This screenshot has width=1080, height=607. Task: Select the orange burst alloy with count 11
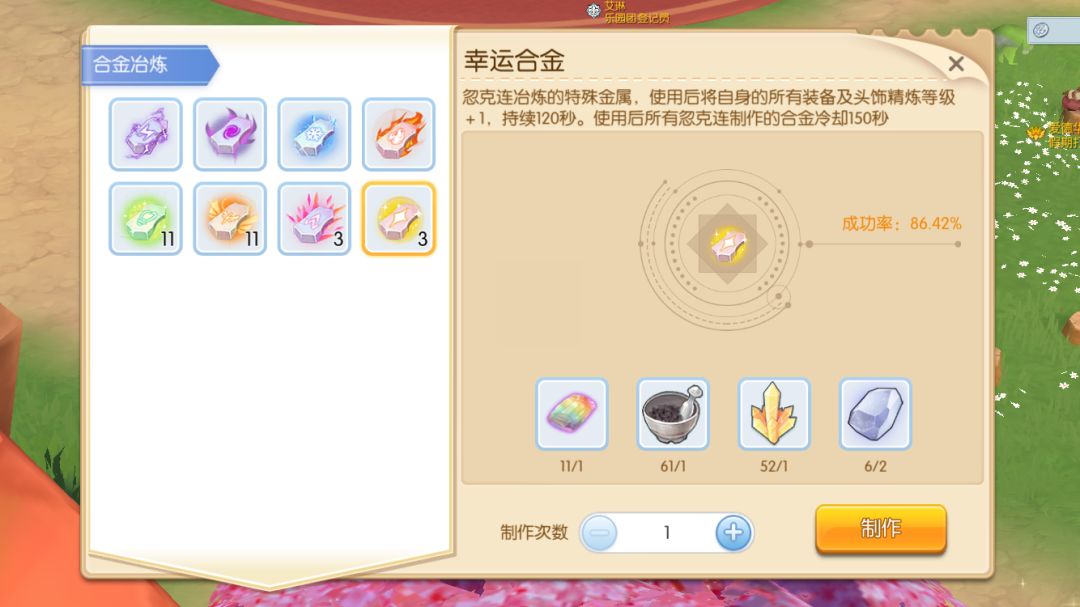click(x=230, y=218)
